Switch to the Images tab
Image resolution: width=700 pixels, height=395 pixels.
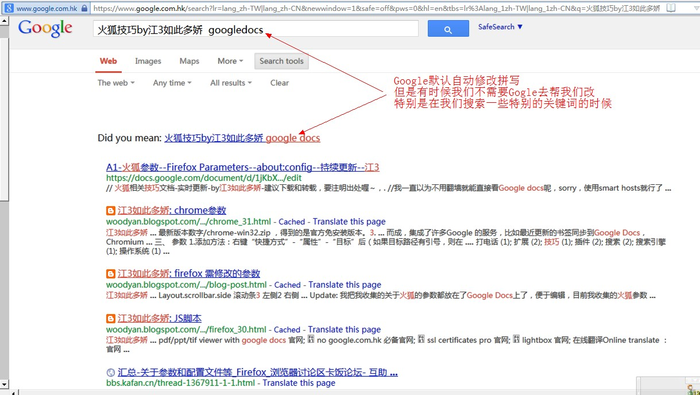148,61
